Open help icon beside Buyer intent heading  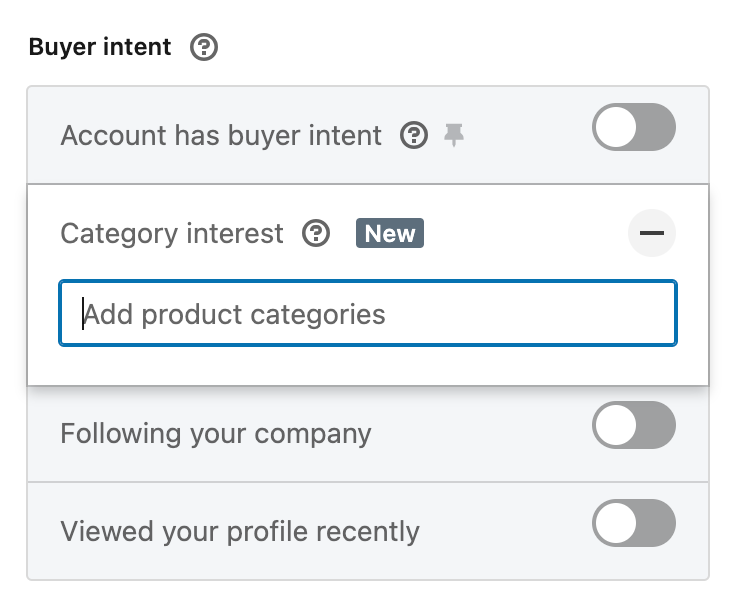coord(204,47)
